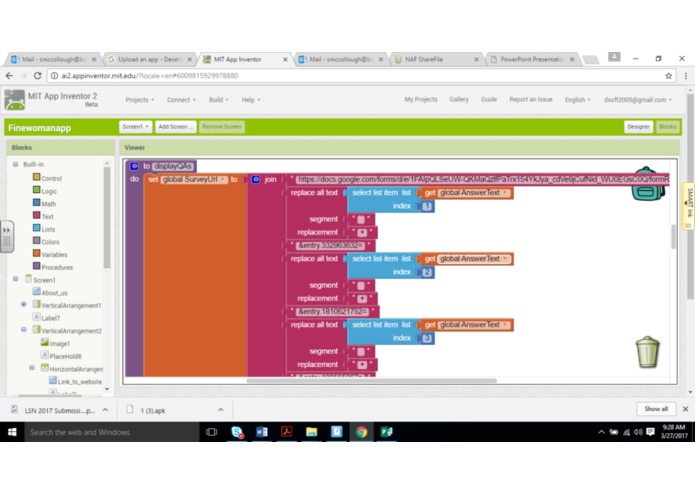Image resolution: width=695 pixels, height=494 pixels.
Task: Open the dsoft2005@gmail.com account dropdown
Action: point(637,100)
